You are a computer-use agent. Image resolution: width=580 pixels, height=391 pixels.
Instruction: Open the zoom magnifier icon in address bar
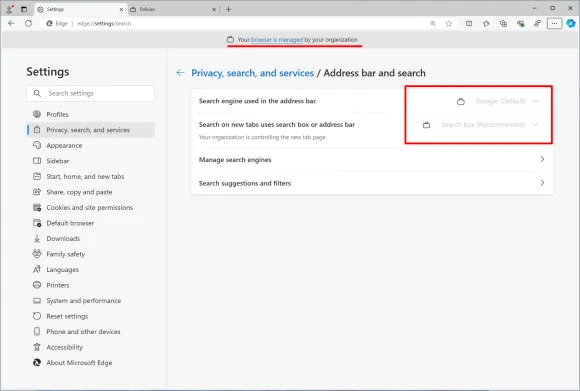click(433, 23)
